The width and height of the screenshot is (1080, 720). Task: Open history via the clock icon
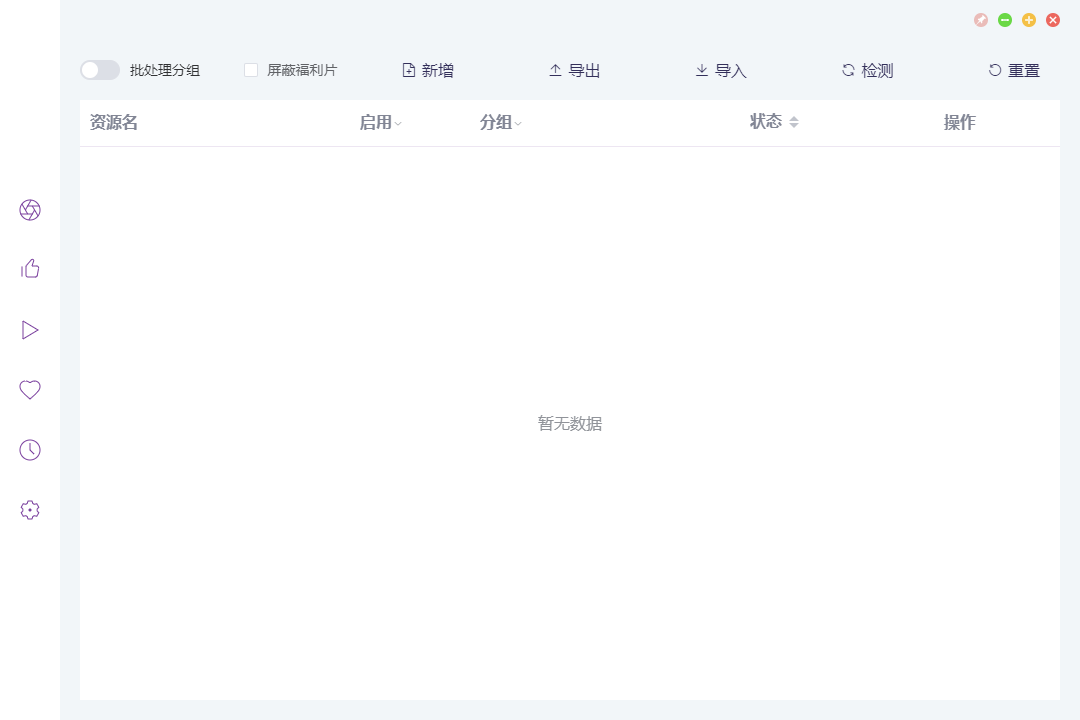click(30, 450)
